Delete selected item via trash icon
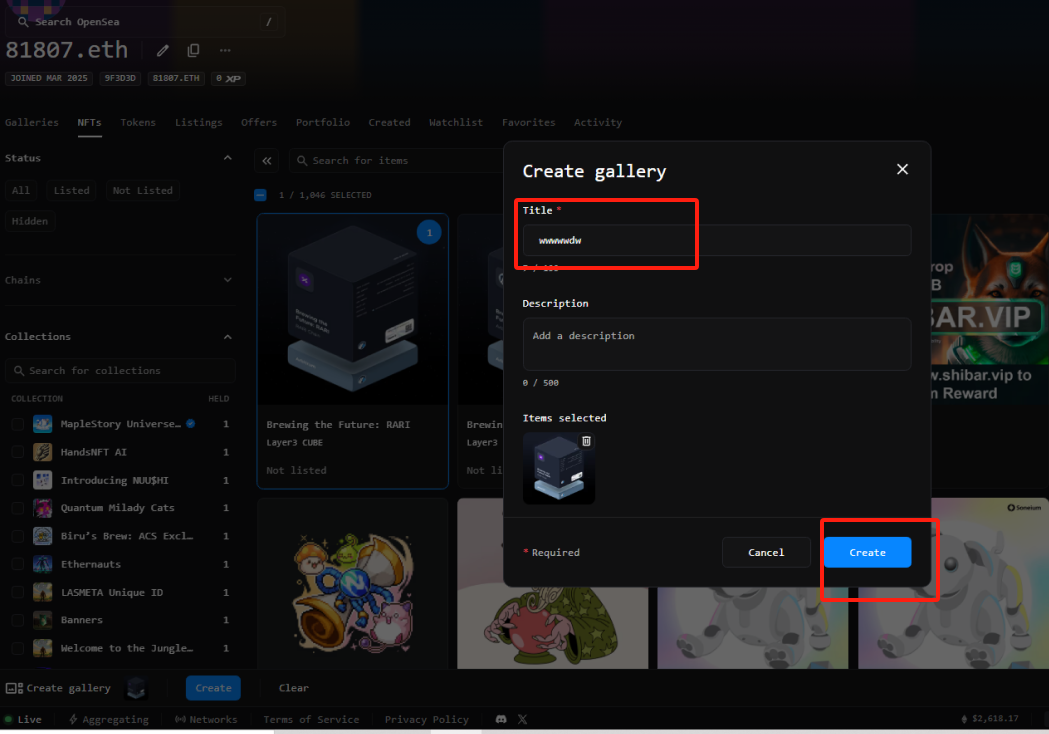The width and height of the screenshot is (1049, 734). click(586, 441)
